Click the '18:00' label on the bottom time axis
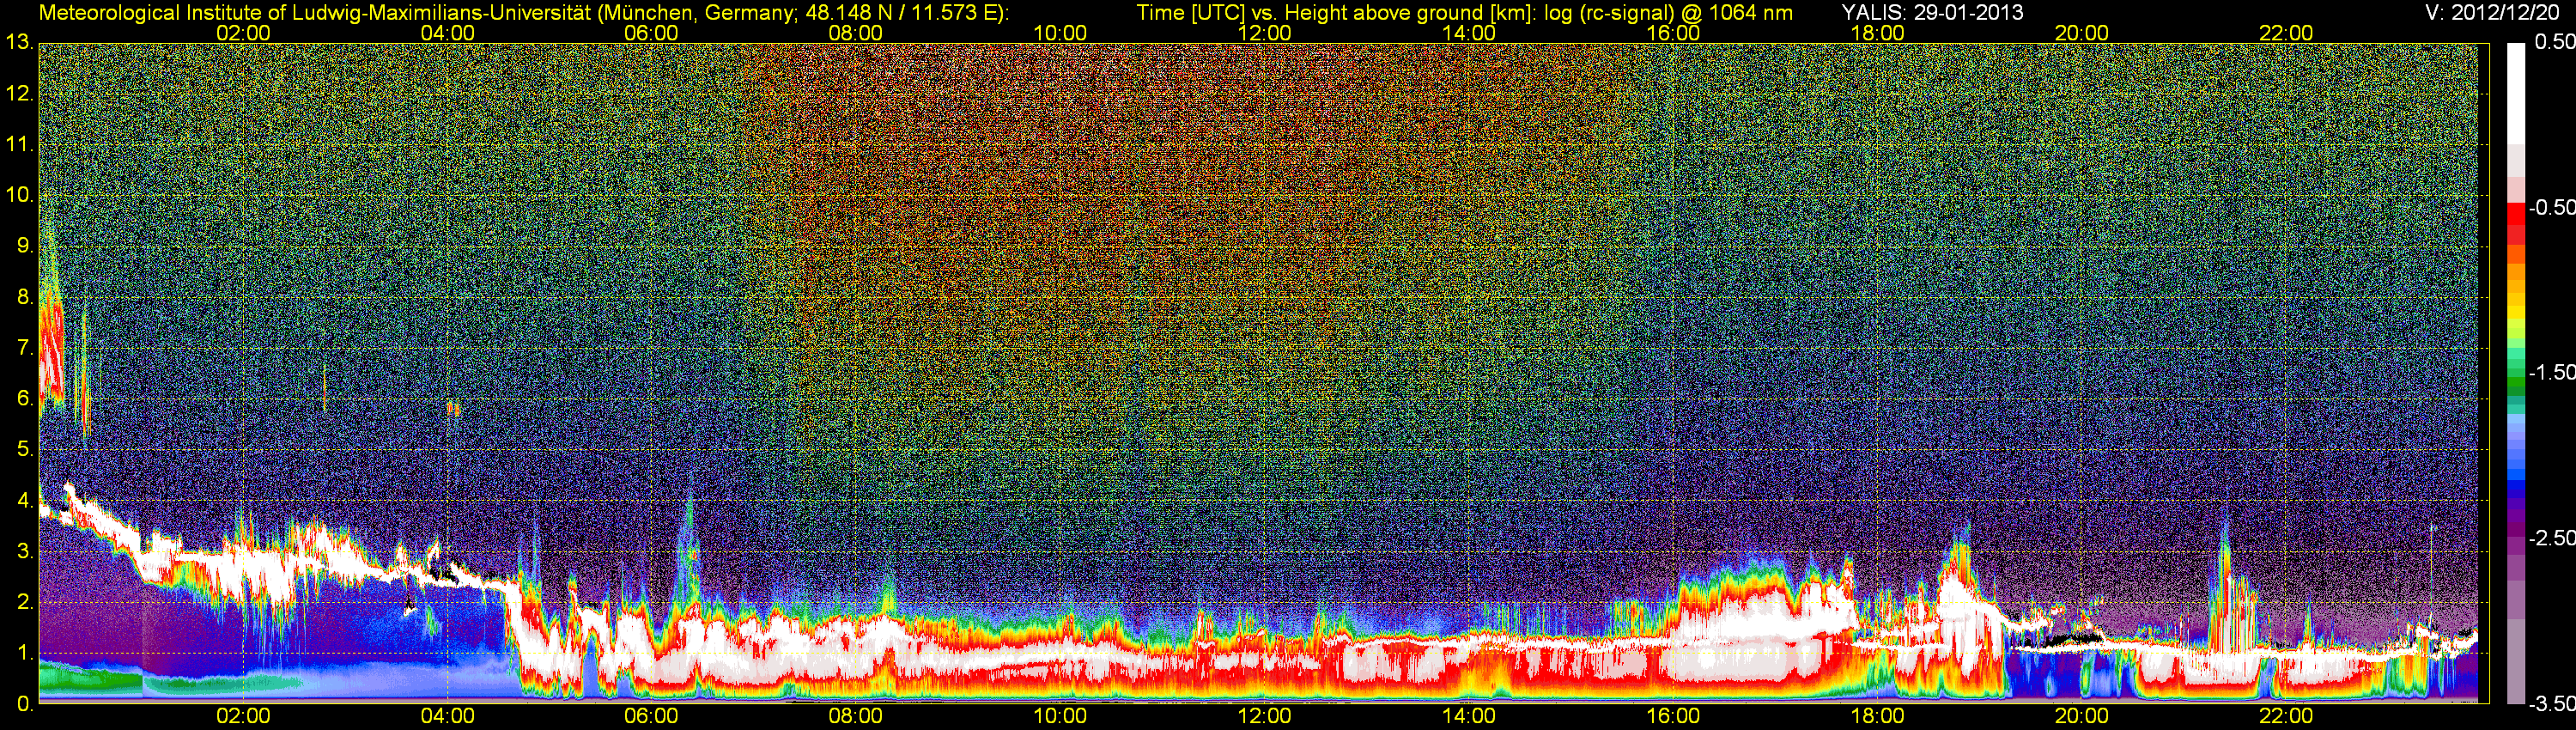Image resolution: width=2576 pixels, height=730 pixels. (1877, 716)
